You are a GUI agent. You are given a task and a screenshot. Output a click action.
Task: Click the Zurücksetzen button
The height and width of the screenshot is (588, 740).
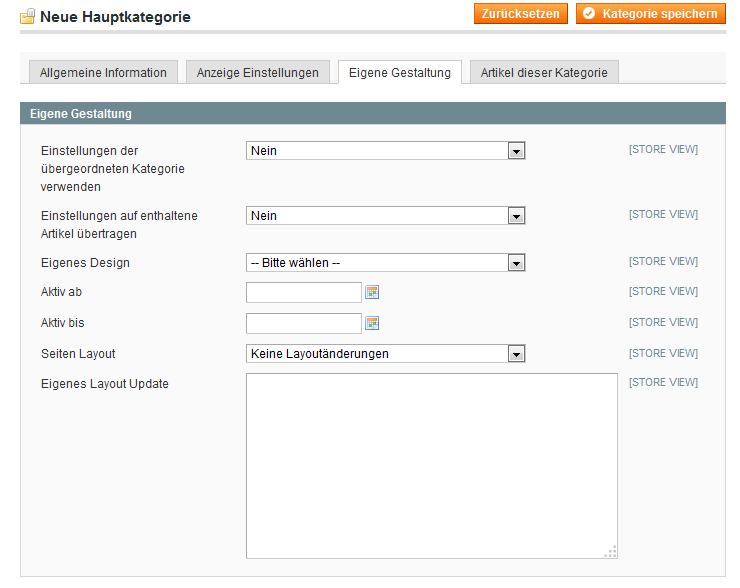(521, 13)
